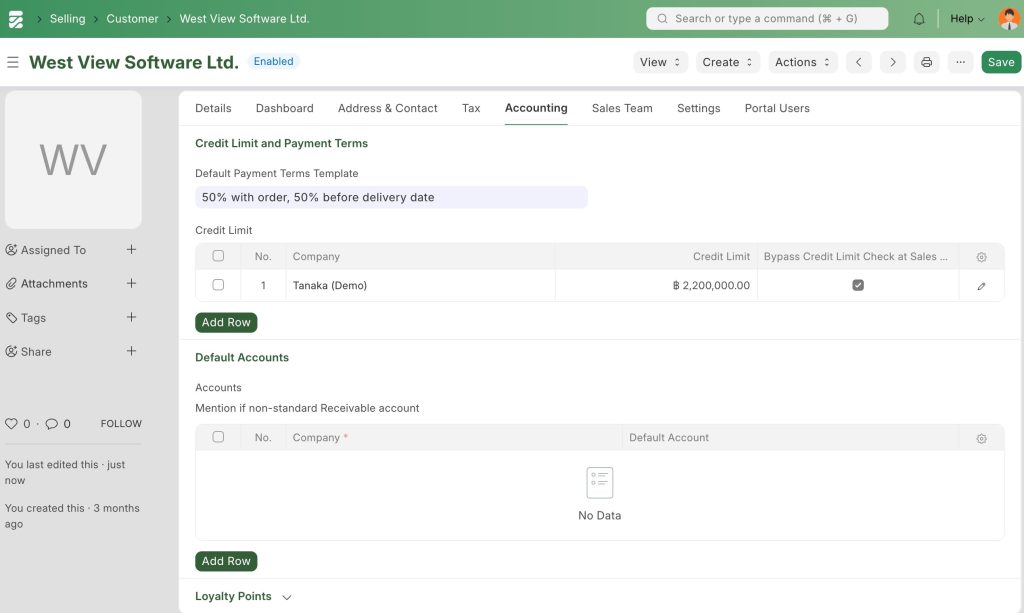The height and width of the screenshot is (613, 1024).
Task: Switch to the Sales Team tab
Action: (x=622, y=108)
